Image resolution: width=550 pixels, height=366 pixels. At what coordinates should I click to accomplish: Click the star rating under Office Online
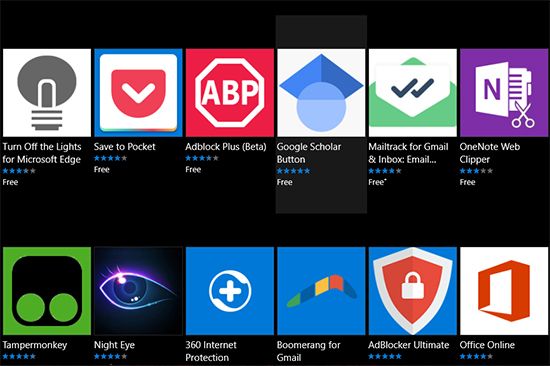[476, 357]
